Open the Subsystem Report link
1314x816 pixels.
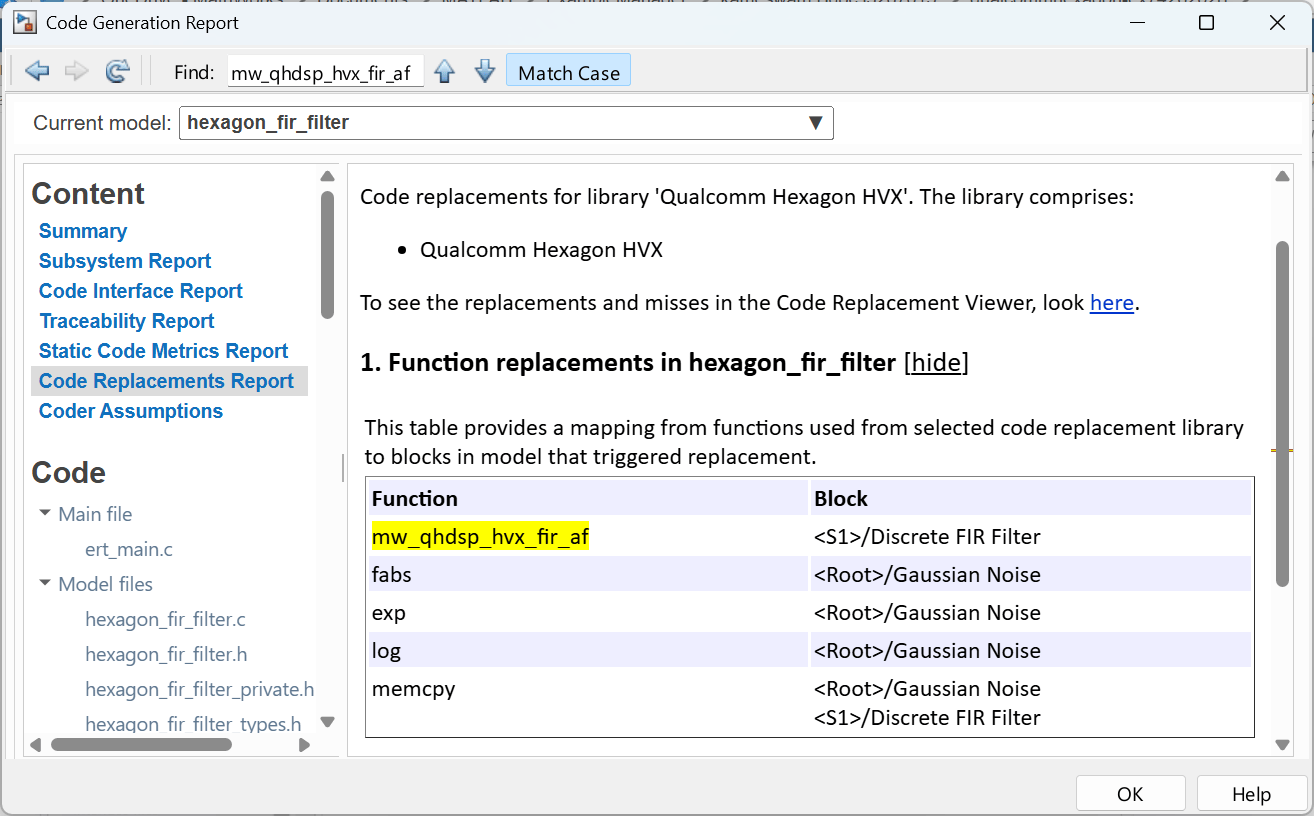125,261
